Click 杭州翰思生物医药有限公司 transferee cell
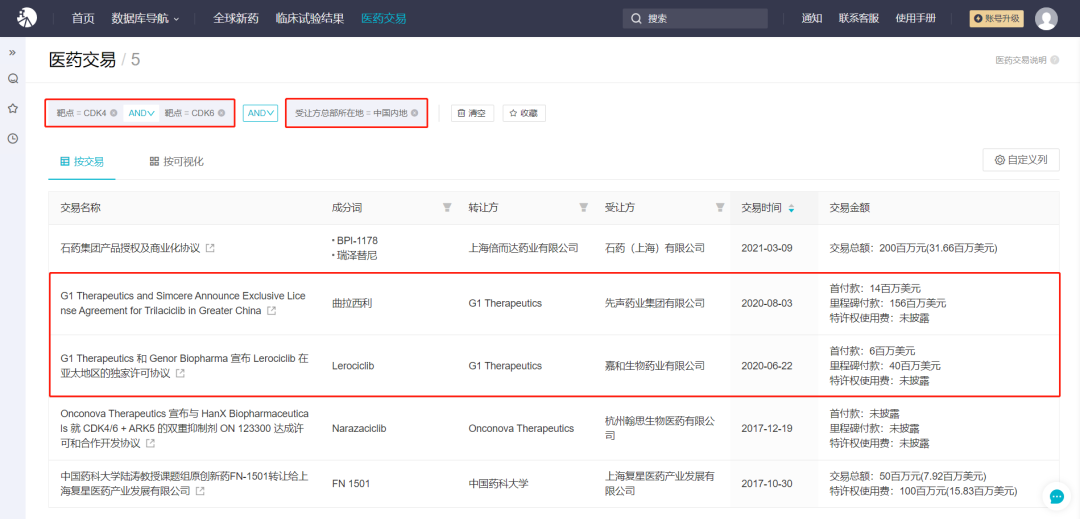The width and height of the screenshot is (1080, 519). tap(659, 428)
